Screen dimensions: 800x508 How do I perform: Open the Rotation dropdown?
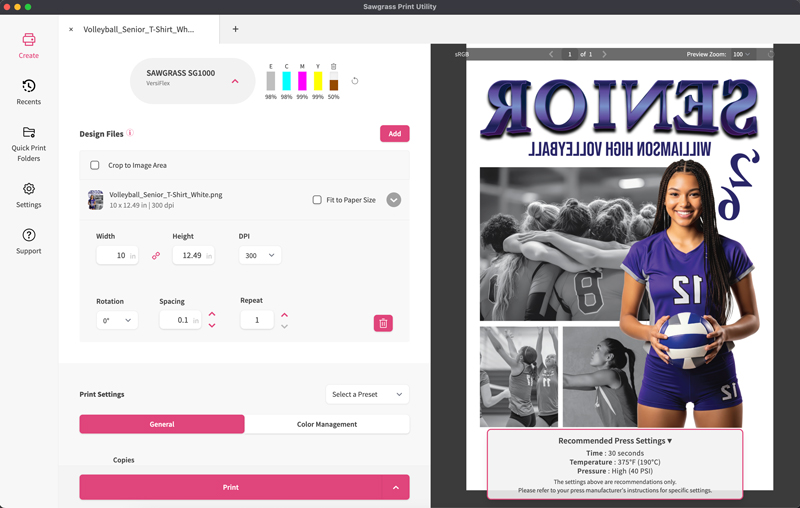pyautogui.click(x=116, y=320)
